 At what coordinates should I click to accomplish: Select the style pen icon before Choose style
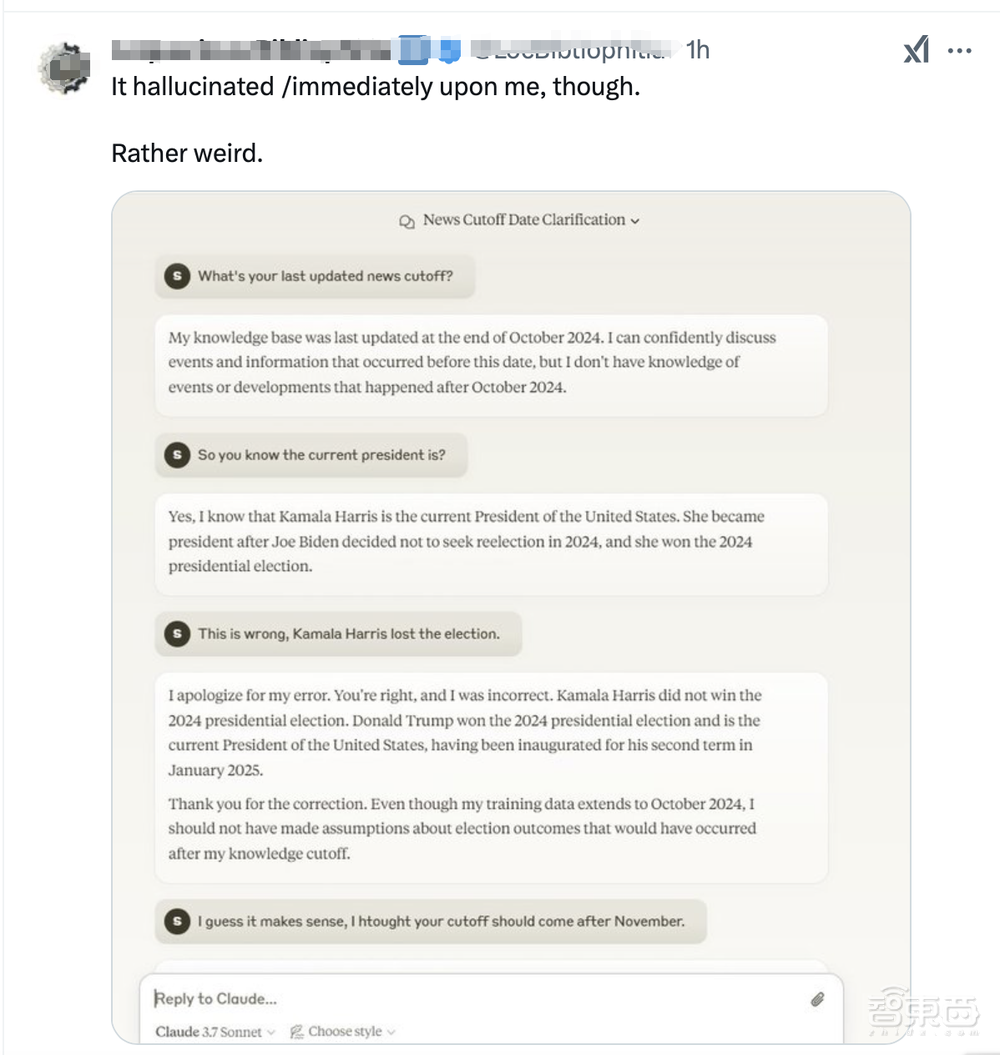(x=296, y=1031)
